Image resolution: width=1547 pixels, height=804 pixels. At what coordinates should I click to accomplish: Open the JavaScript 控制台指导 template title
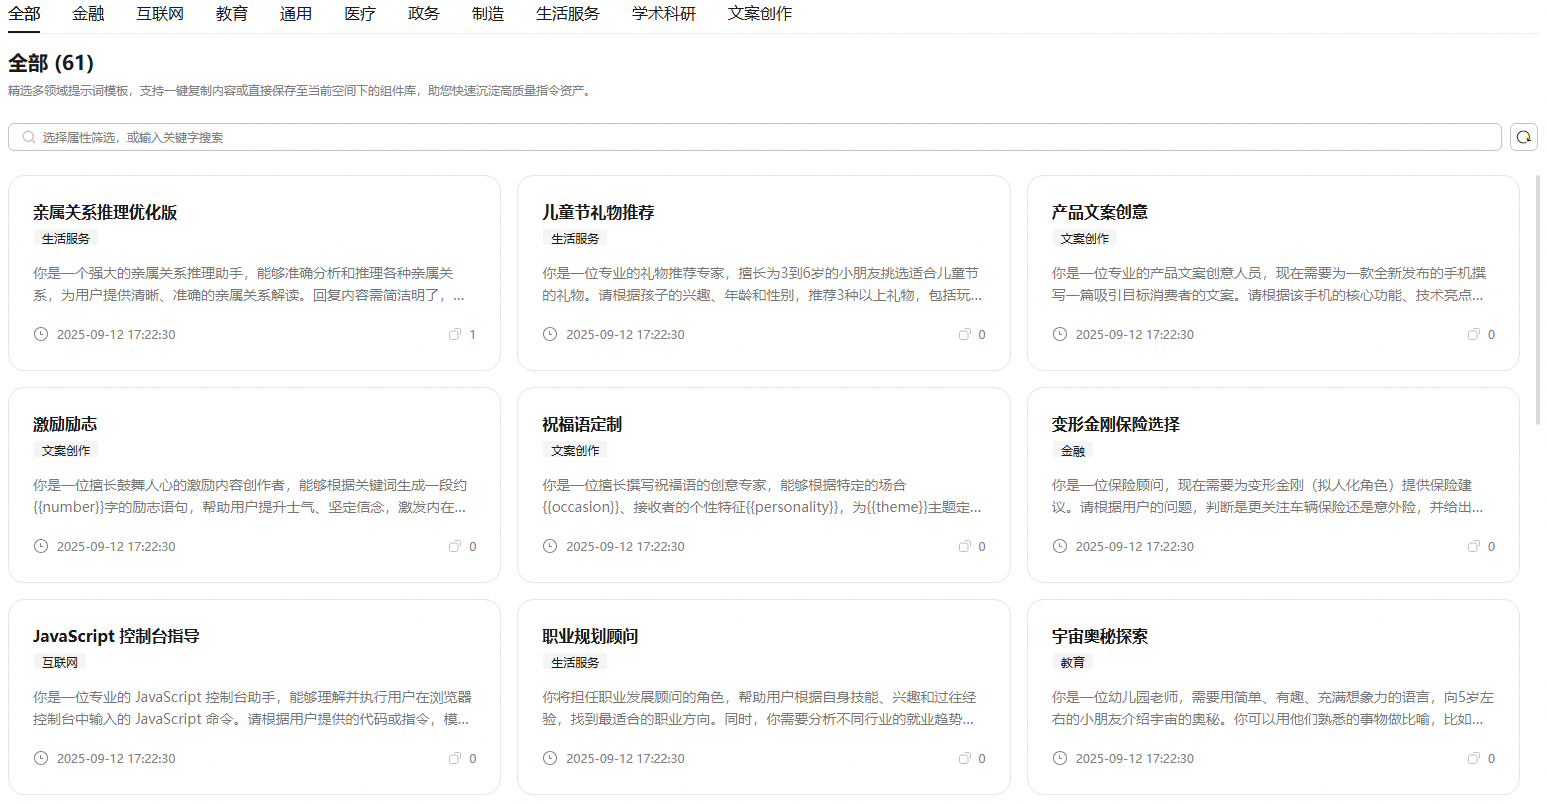[x=116, y=636]
